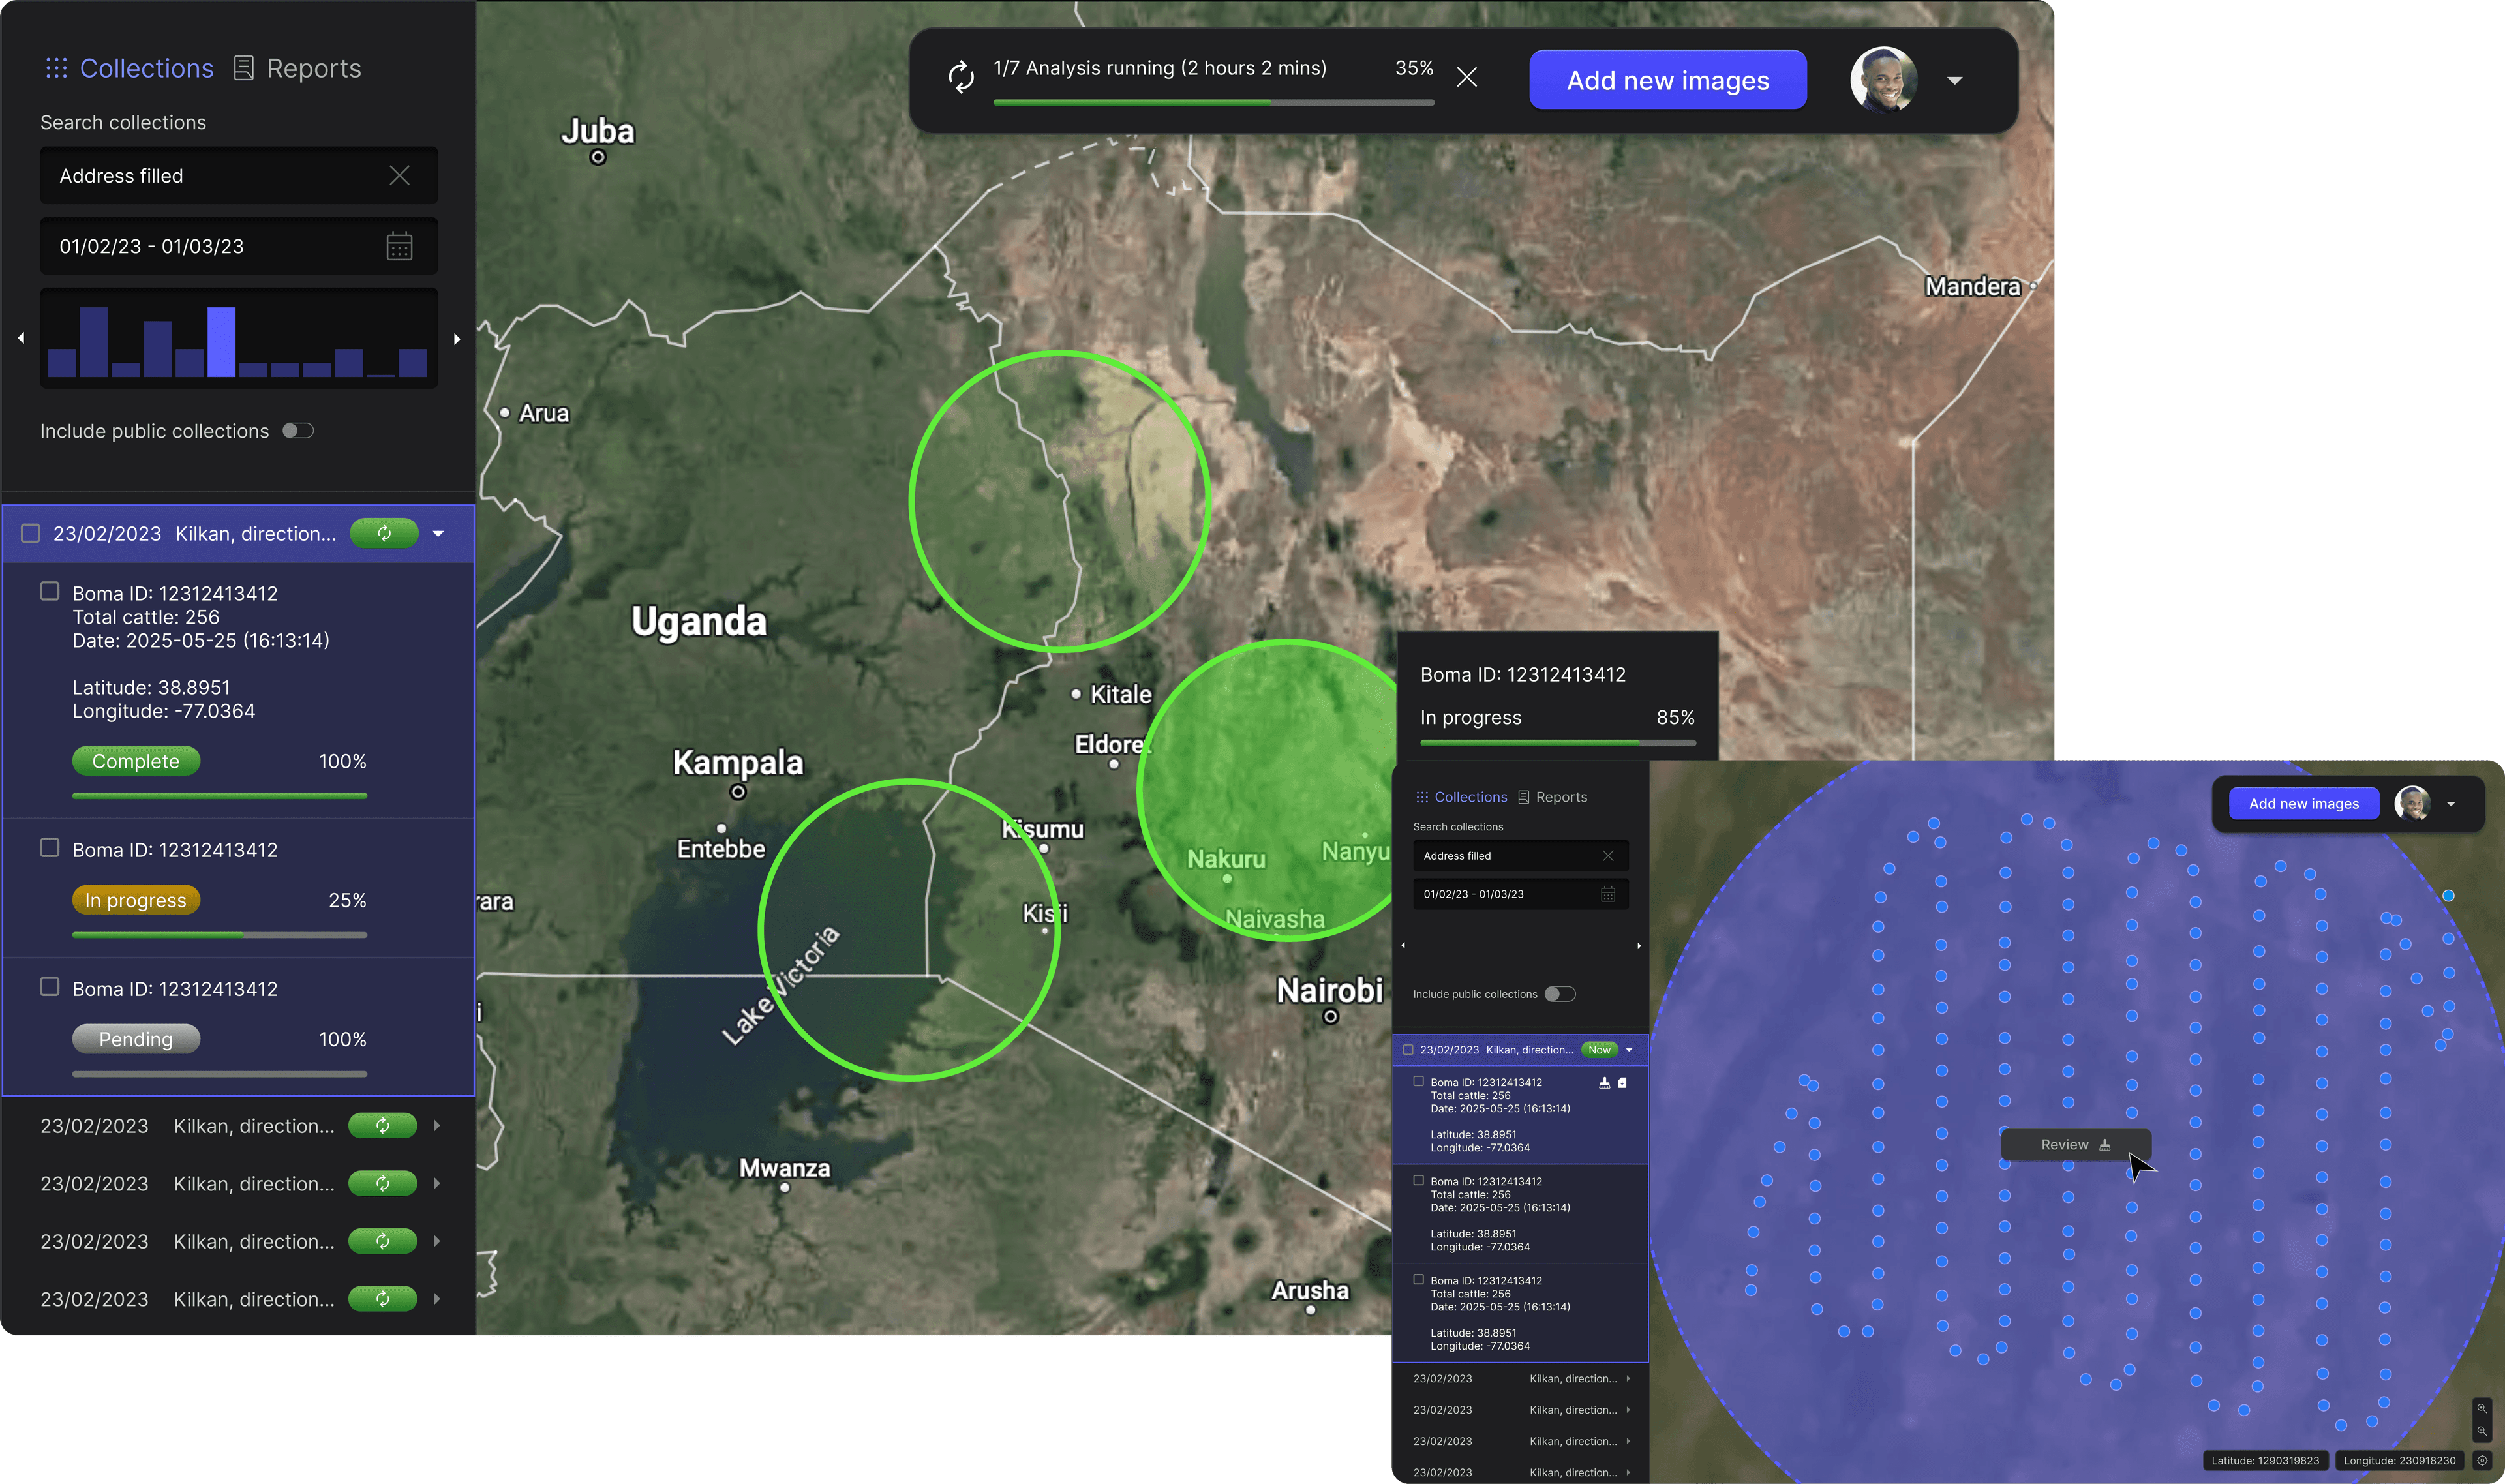Zoom in using the map magnifier plus icon
The image size is (2505, 1484).
[2481, 1408]
